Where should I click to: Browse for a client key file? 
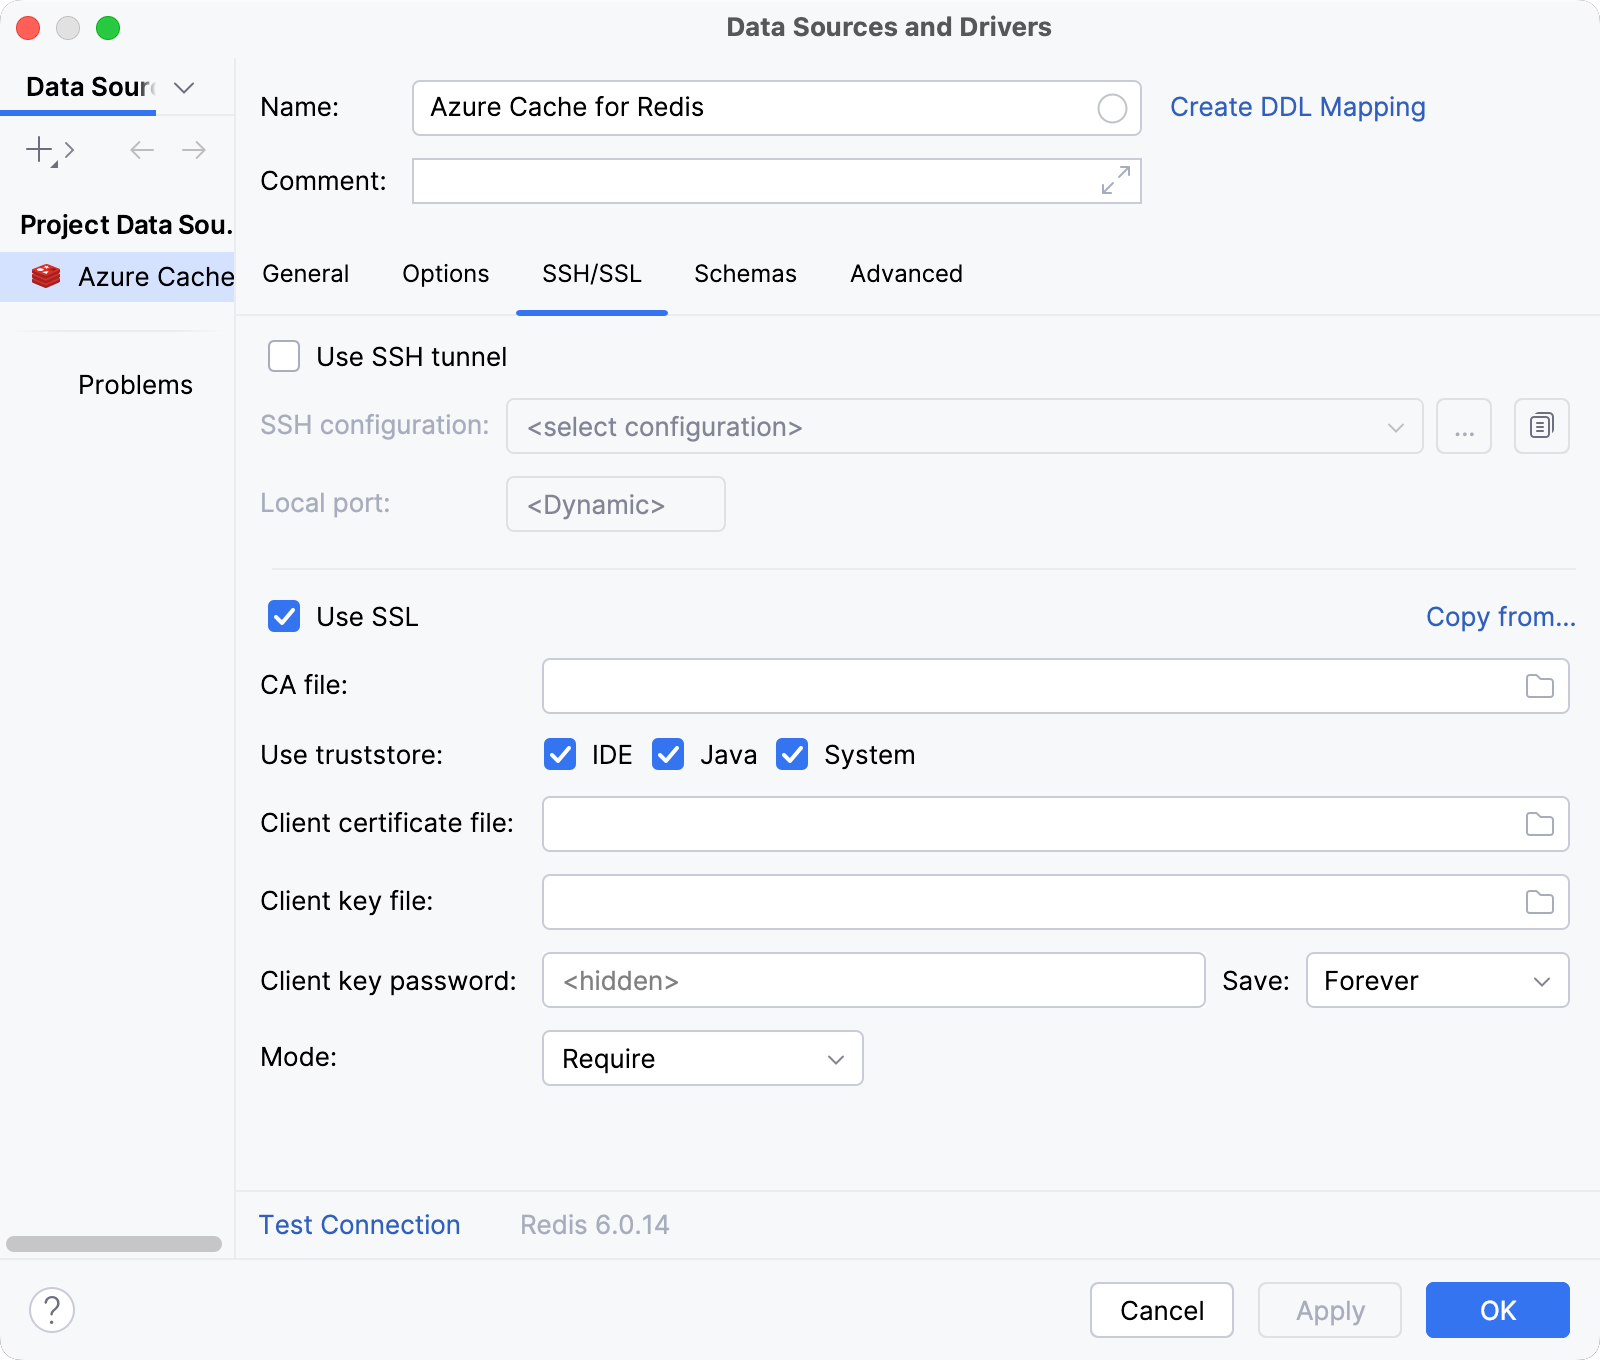pyautogui.click(x=1539, y=902)
